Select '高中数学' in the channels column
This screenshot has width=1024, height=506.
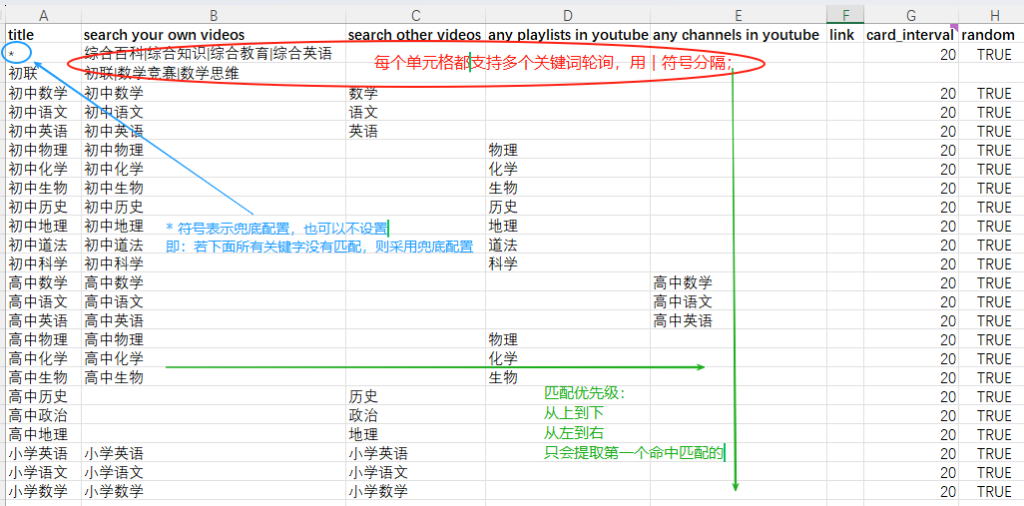(738, 283)
